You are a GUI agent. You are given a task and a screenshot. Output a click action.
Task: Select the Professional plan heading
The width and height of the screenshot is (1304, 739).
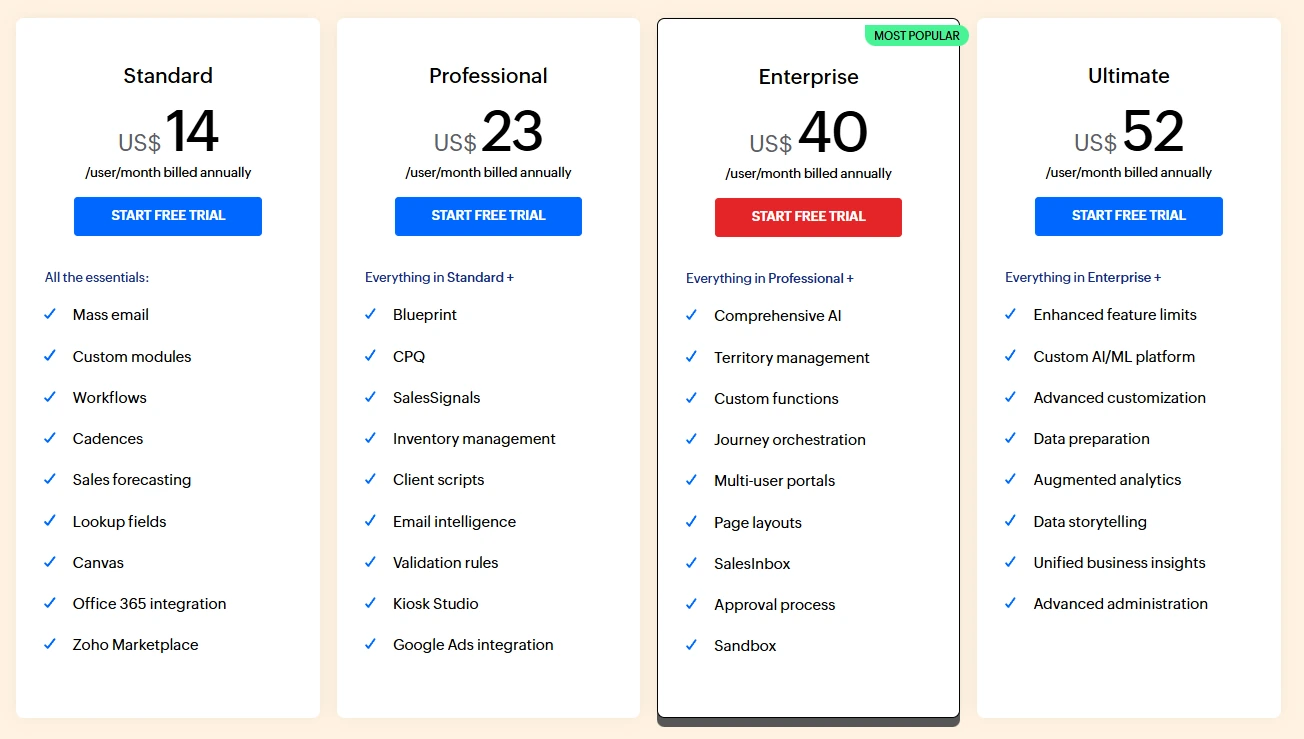click(488, 75)
